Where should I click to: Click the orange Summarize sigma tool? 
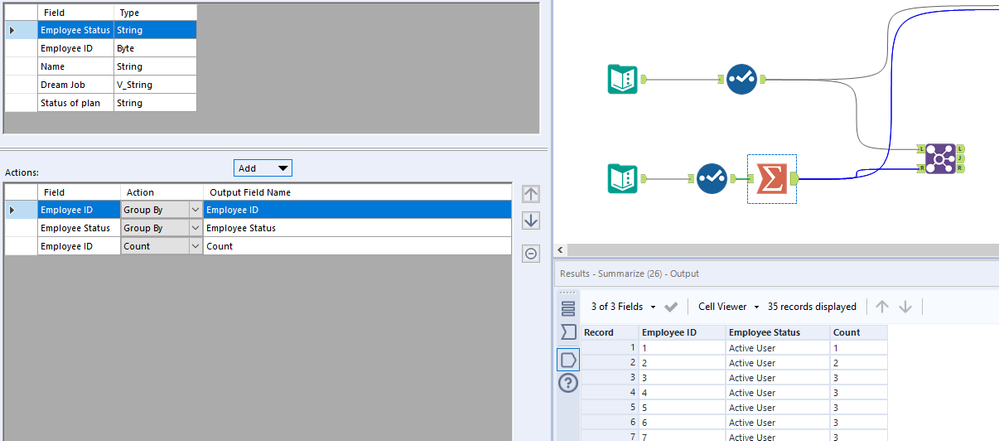771,179
